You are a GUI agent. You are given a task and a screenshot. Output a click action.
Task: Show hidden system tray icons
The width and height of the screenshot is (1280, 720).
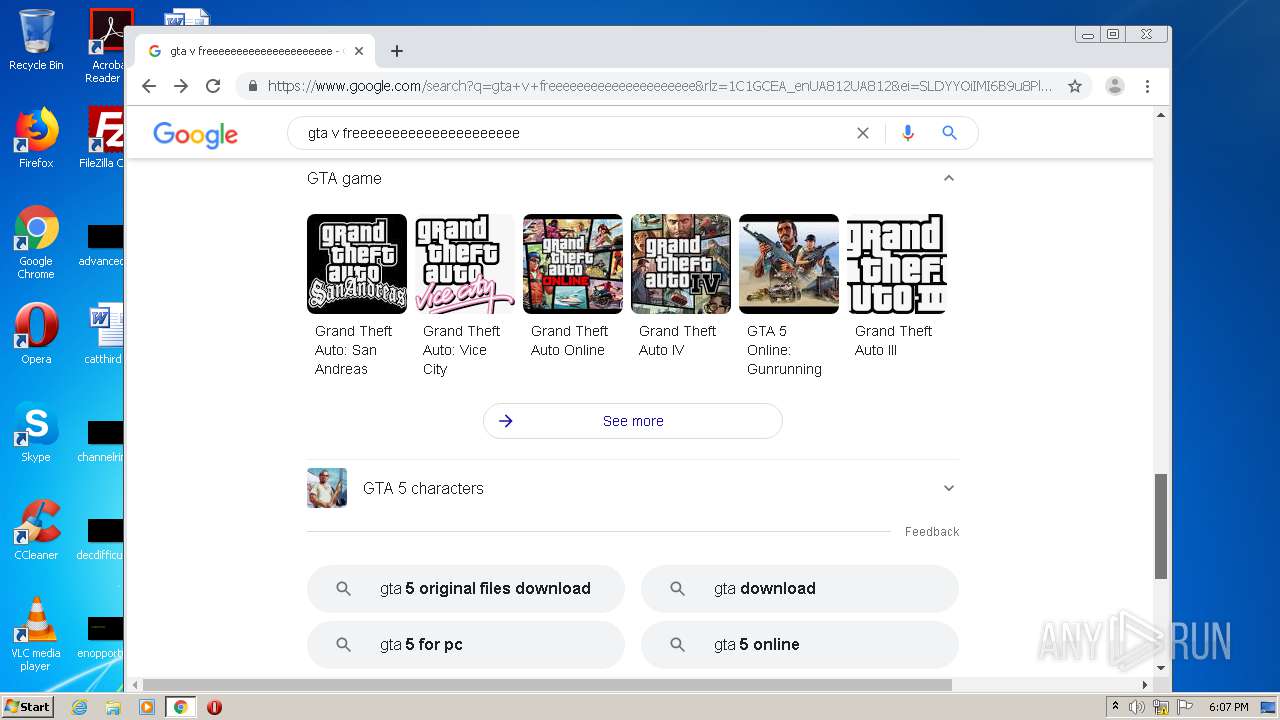click(x=1115, y=707)
